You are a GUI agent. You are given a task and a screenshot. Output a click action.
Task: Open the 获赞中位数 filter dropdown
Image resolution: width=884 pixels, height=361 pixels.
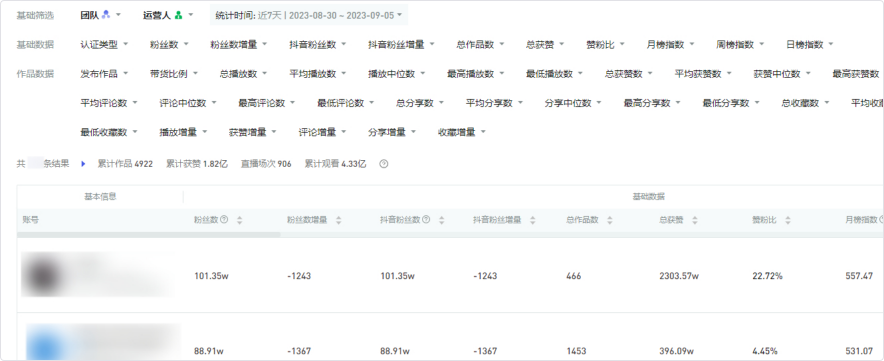click(x=782, y=74)
